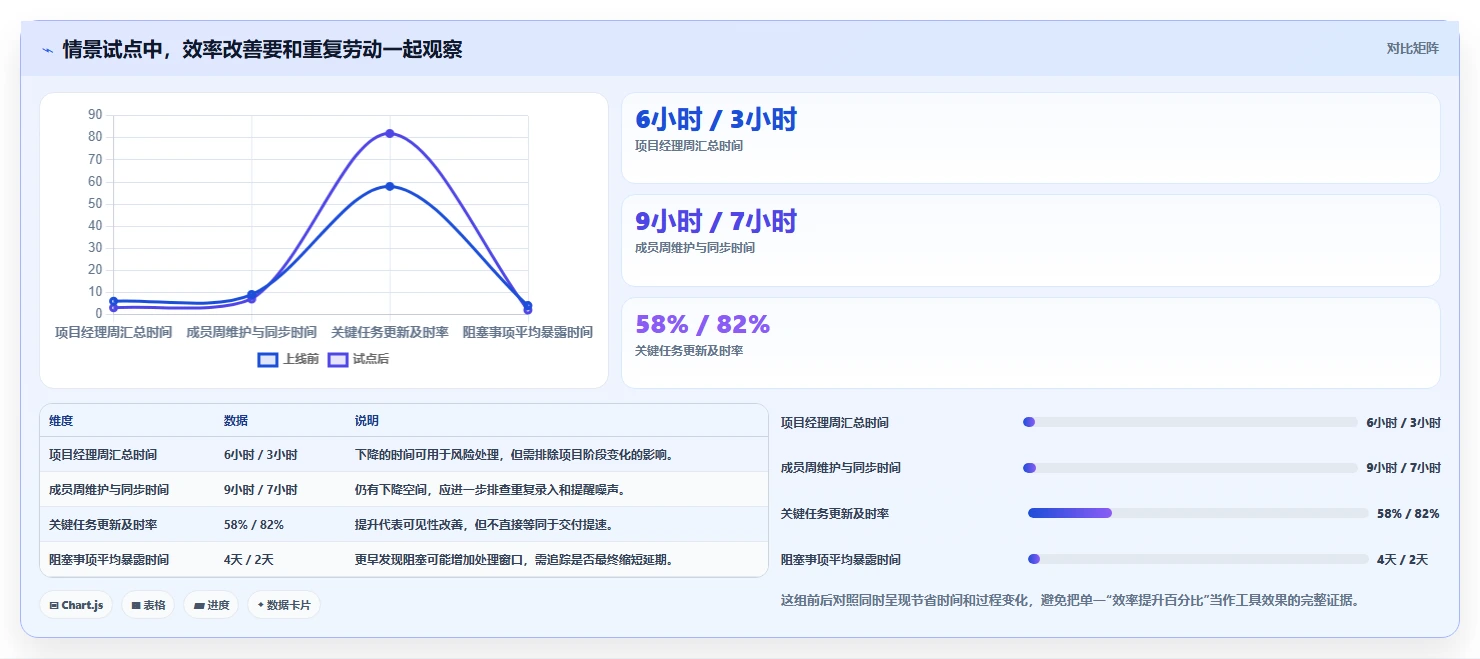Click table cell 成员周维护与同步时间
Screen dimensions: 1480x659
coord(109,490)
